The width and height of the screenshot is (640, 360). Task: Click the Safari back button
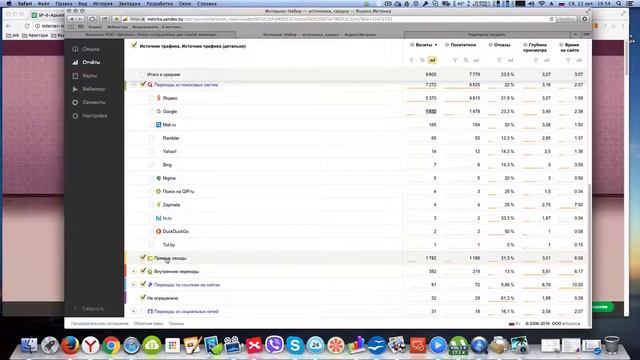point(72,19)
